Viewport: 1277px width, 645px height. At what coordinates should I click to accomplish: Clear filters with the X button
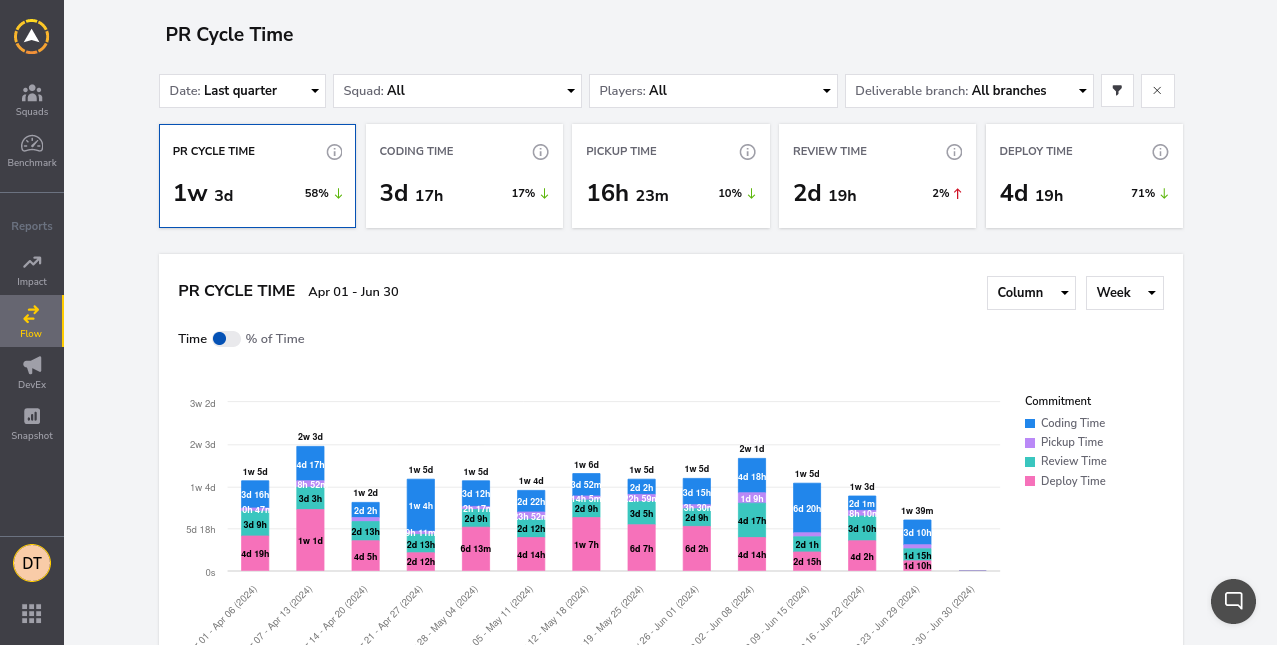(x=1158, y=90)
